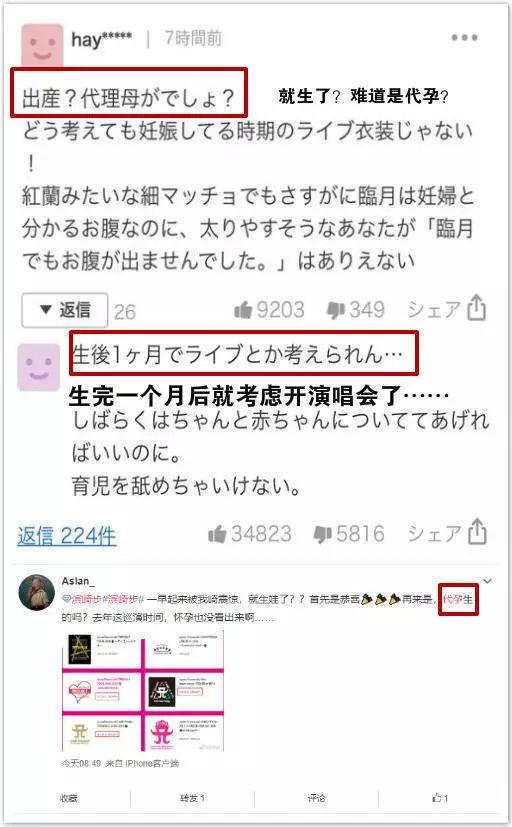Open the three-dot menu on hay***** comment
The height and width of the screenshot is (827, 512).
coord(464,37)
